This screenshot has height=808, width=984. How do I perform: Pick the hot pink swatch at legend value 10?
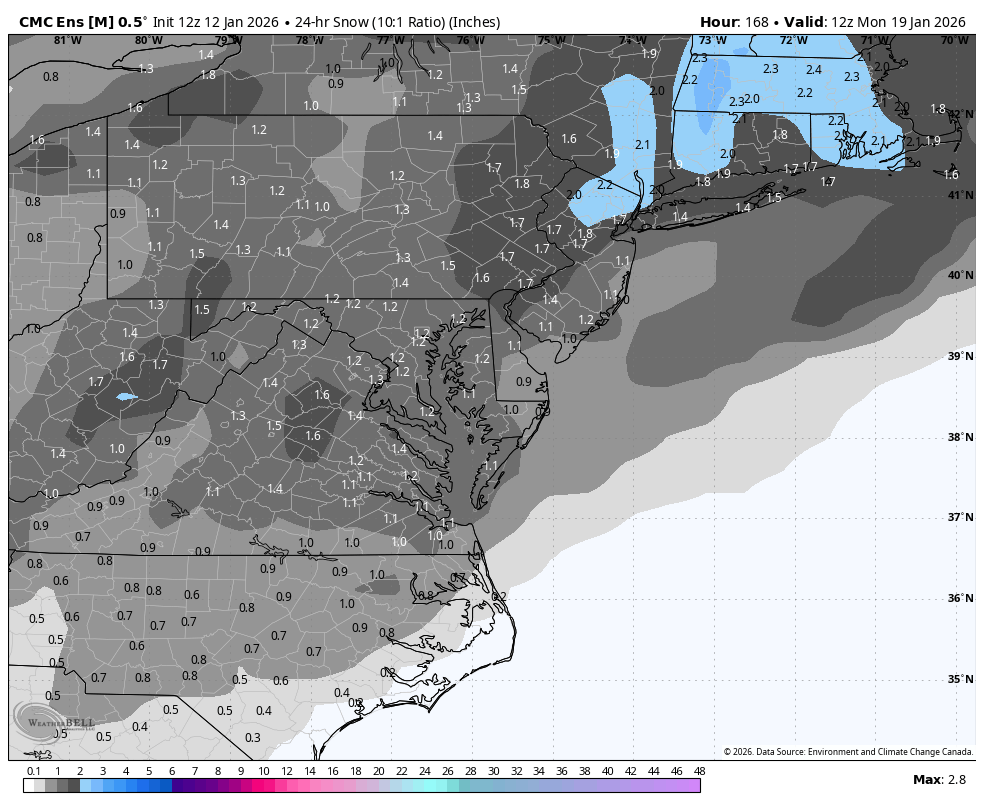264,786
